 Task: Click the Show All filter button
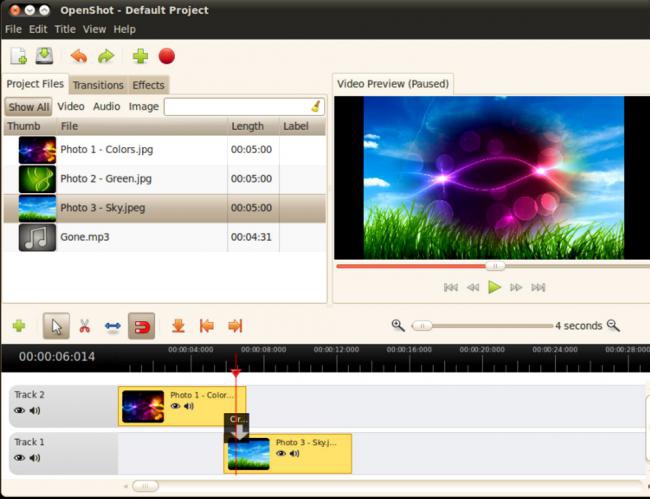pyautogui.click(x=29, y=107)
